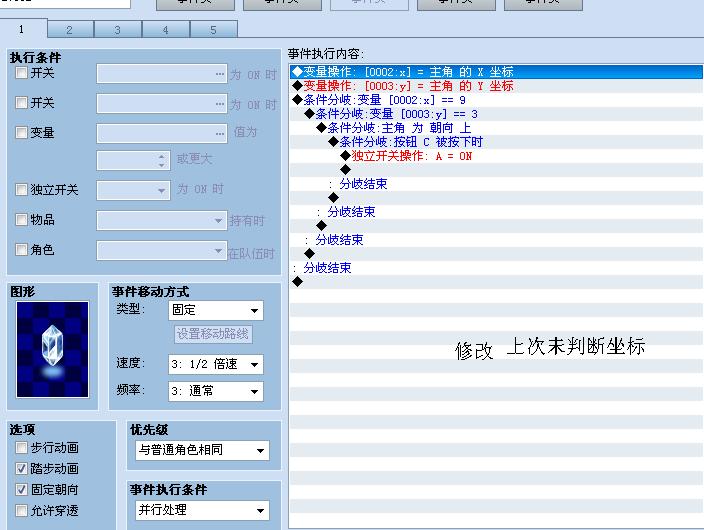Click the crystal event graphic thumbnail

(x=53, y=349)
